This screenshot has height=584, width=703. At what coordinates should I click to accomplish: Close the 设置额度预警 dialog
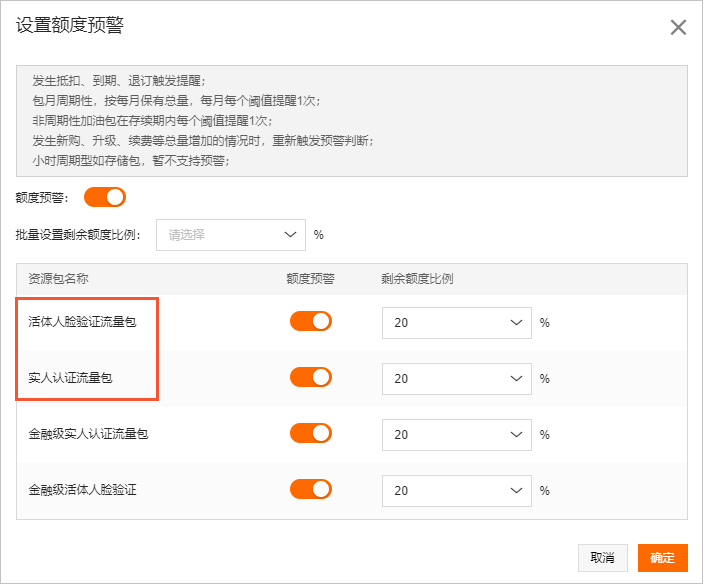[678, 27]
